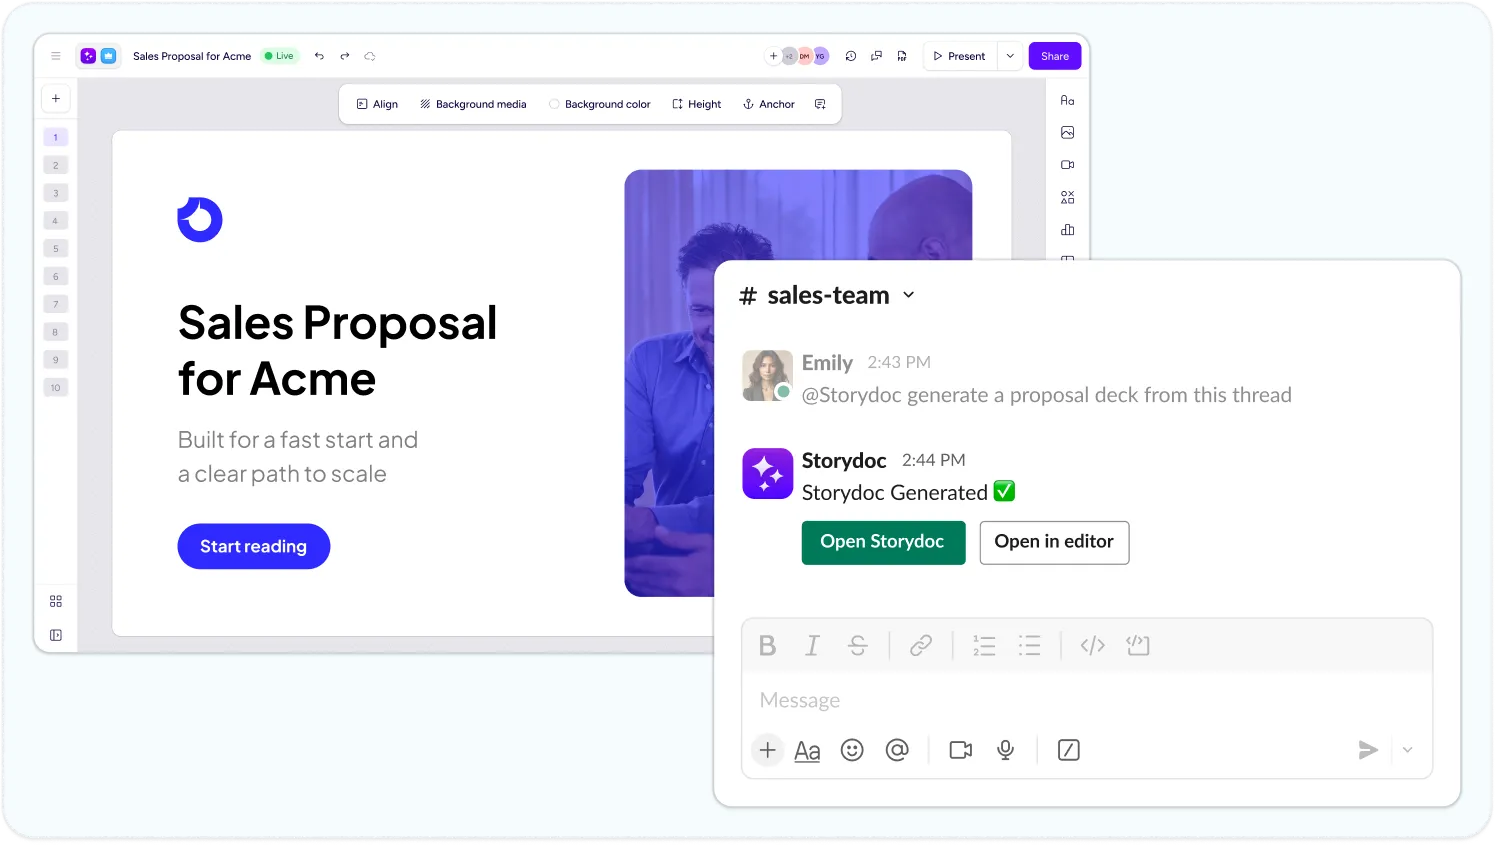Toggle strikethrough formatting in message composer
The height and width of the screenshot is (845, 1495).
pos(857,646)
